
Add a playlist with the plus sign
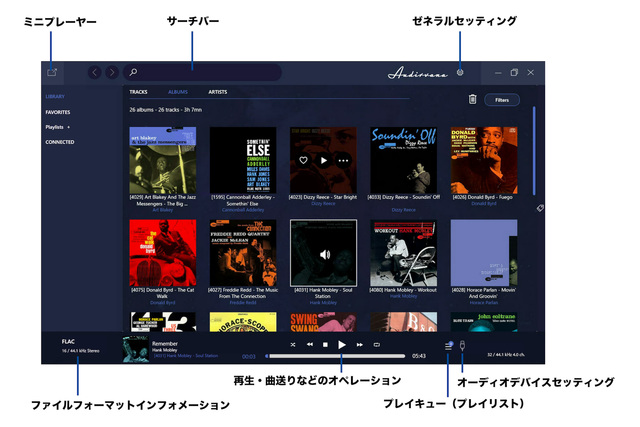tap(69, 127)
